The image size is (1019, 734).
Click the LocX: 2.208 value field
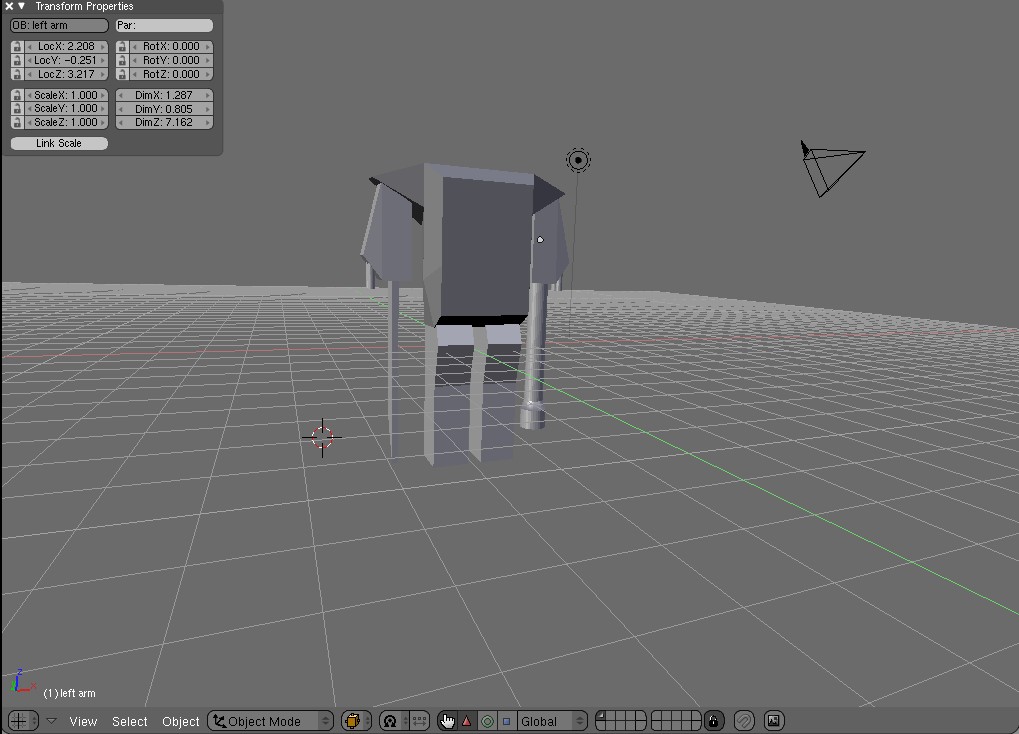click(x=66, y=46)
